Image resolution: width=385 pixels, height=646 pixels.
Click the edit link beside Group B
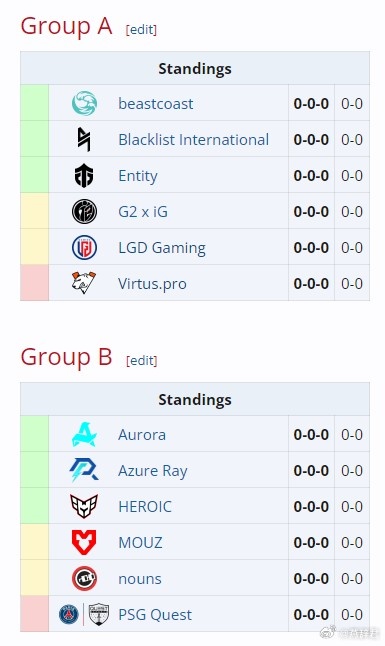(x=142, y=360)
